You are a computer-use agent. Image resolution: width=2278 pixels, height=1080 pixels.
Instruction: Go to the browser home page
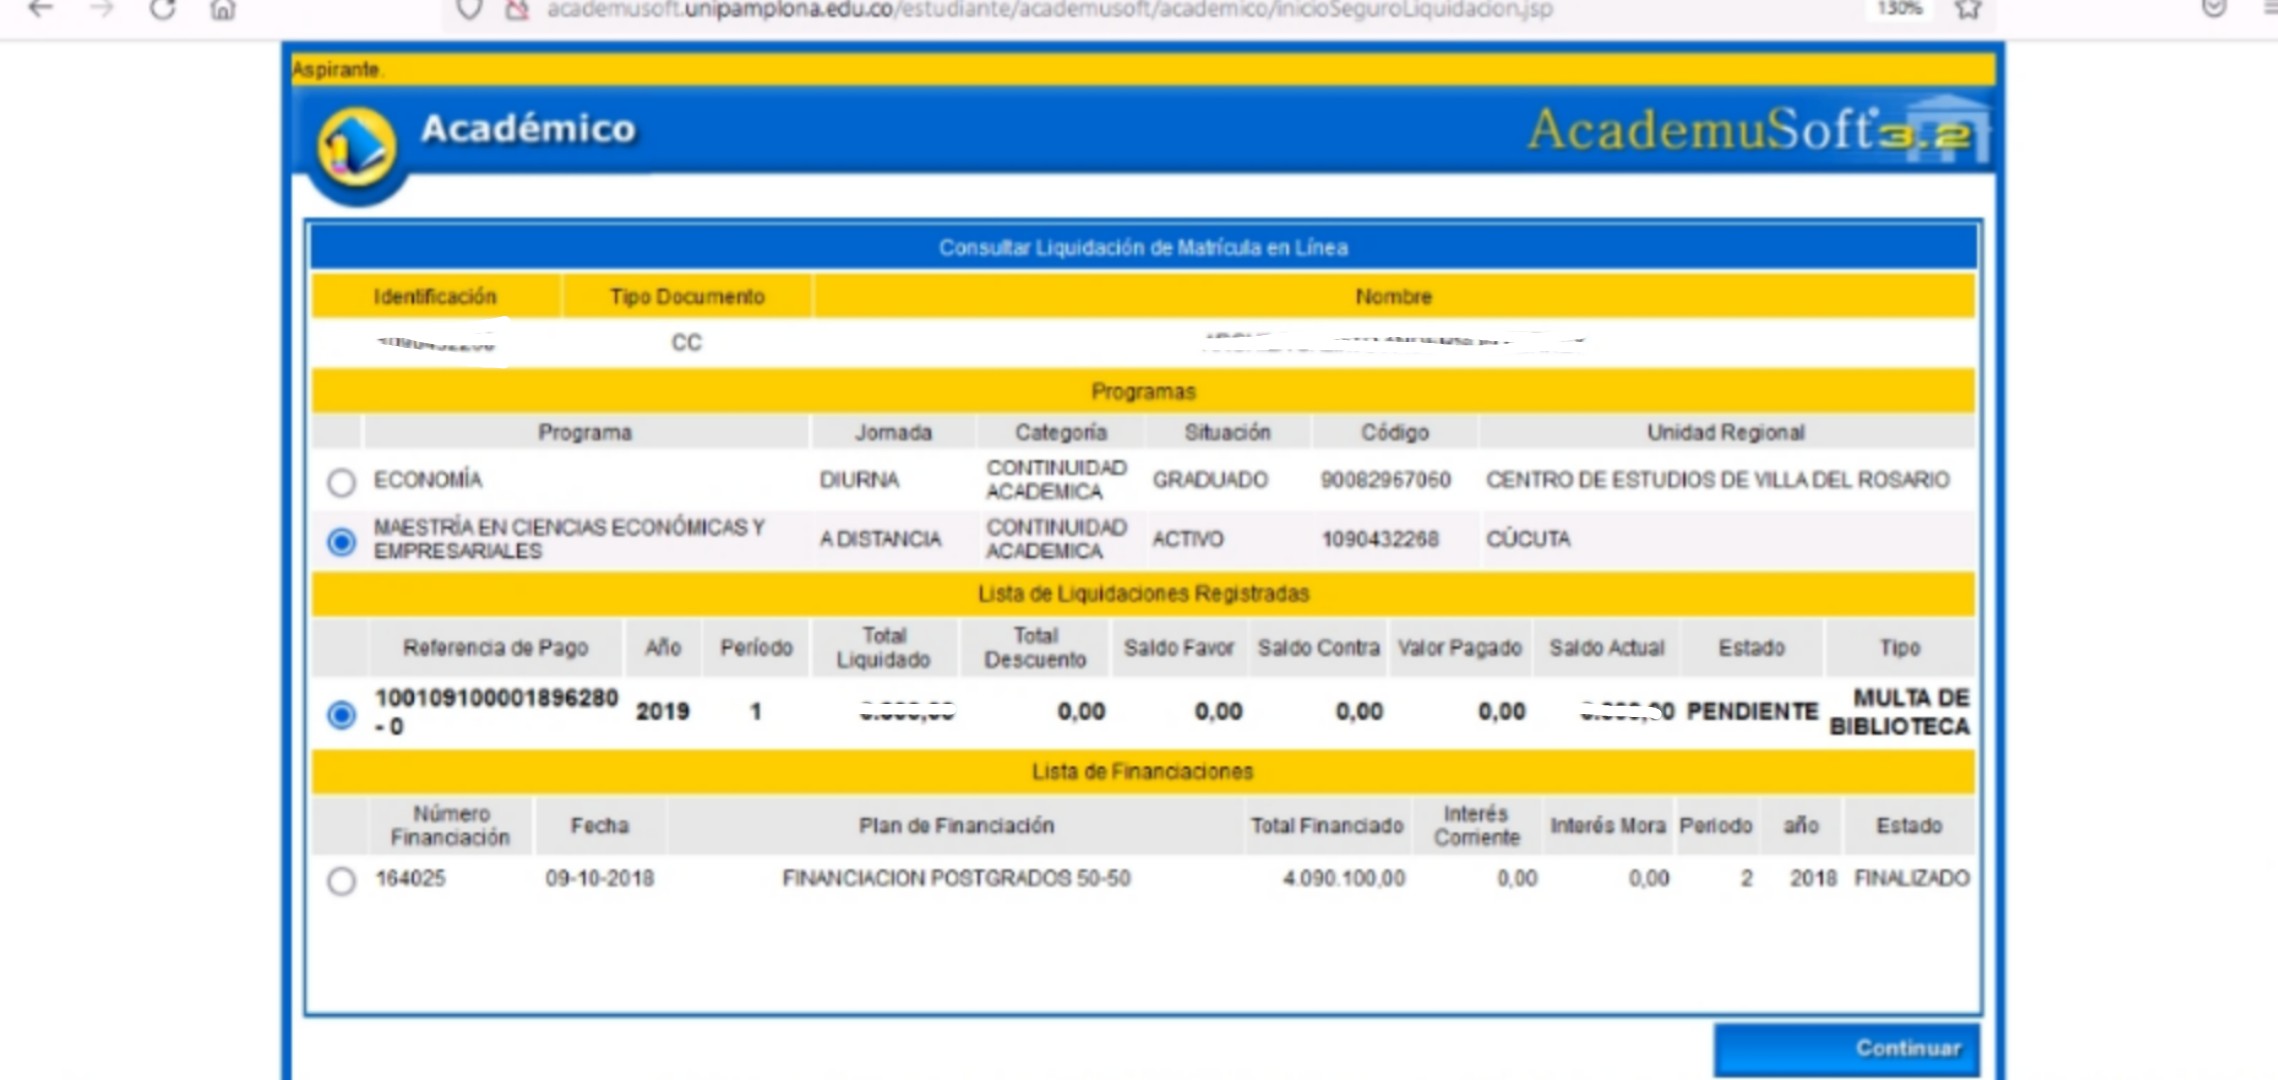(223, 9)
